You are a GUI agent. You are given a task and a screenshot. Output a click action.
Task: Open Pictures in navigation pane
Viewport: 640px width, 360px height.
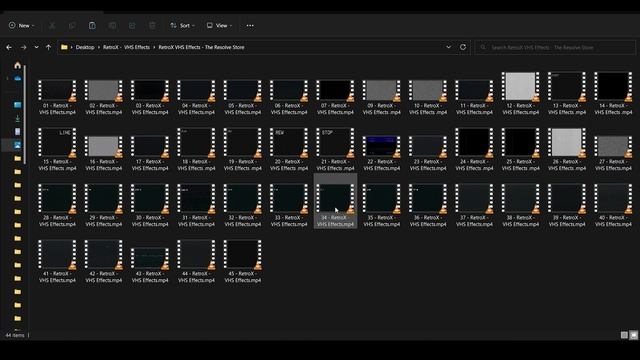(x=18, y=145)
